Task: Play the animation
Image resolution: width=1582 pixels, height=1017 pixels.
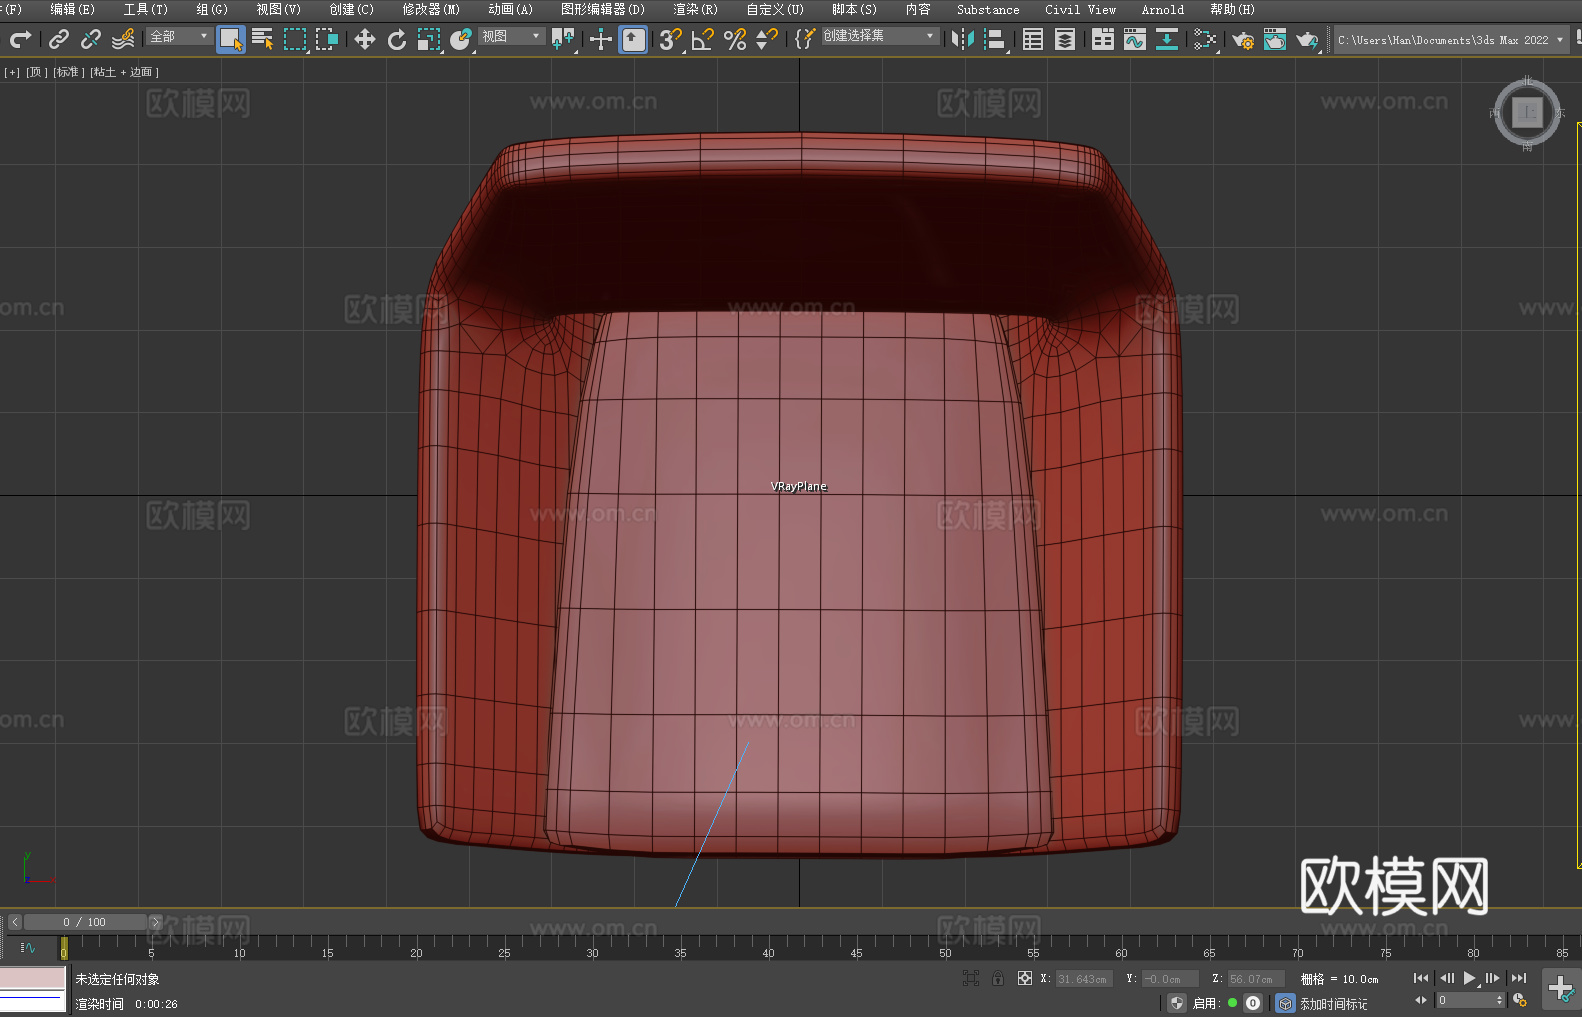Action: 1469,978
